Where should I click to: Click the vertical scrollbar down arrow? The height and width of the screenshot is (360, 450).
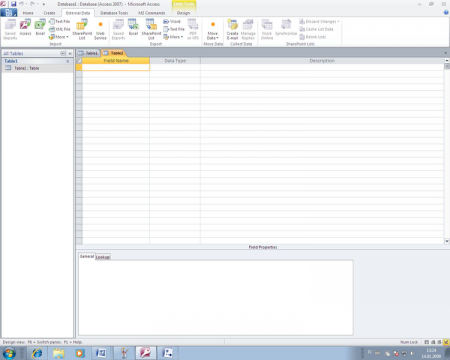(x=447, y=241)
